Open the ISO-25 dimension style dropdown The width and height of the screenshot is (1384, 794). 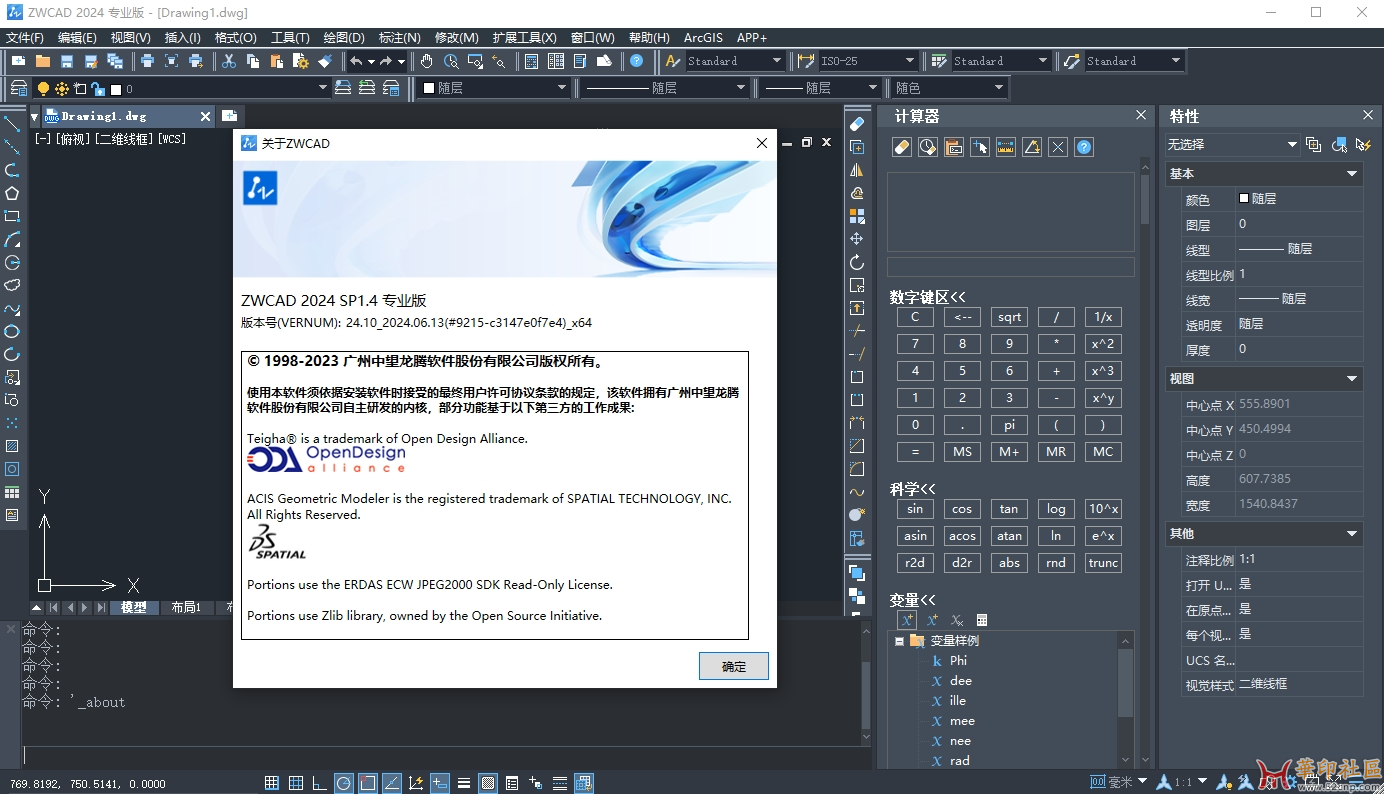click(x=909, y=61)
